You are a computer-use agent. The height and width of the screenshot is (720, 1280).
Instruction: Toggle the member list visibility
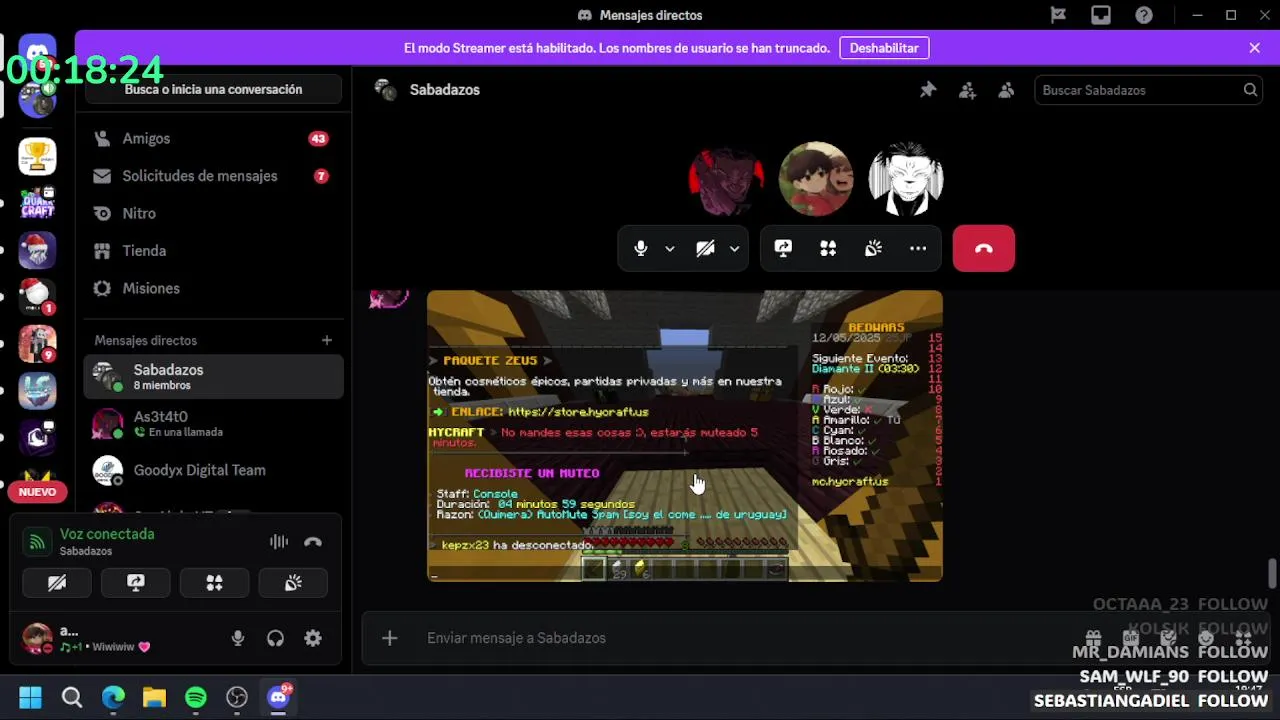(1006, 90)
